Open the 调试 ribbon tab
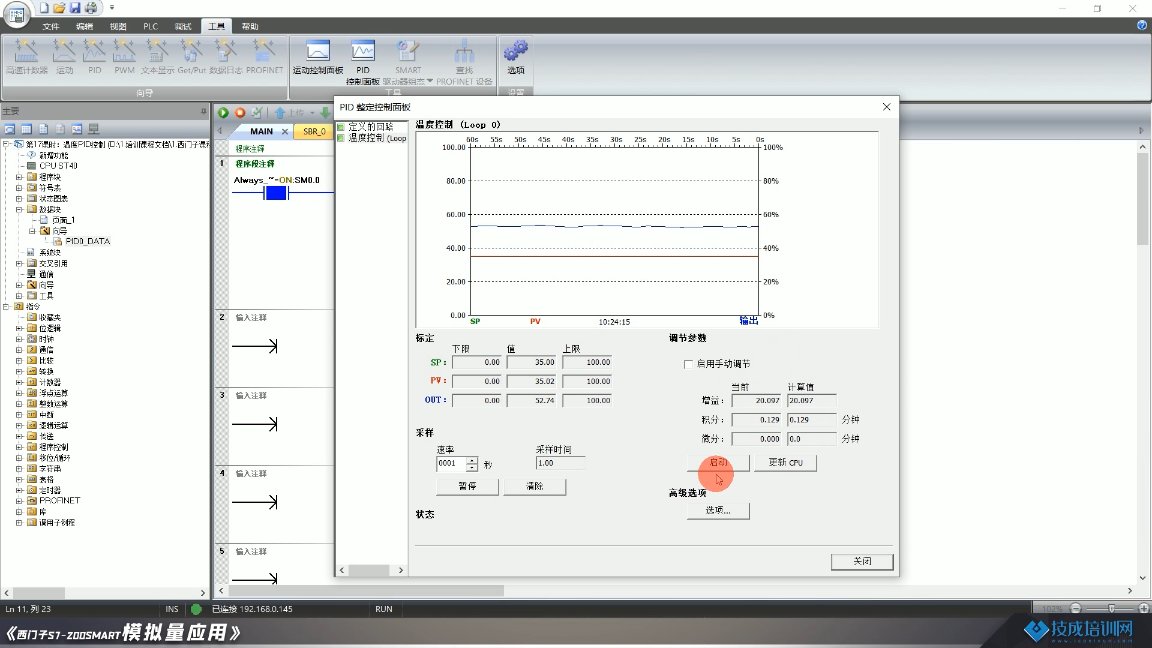This screenshot has width=1152, height=648. [x=183, y=26]
